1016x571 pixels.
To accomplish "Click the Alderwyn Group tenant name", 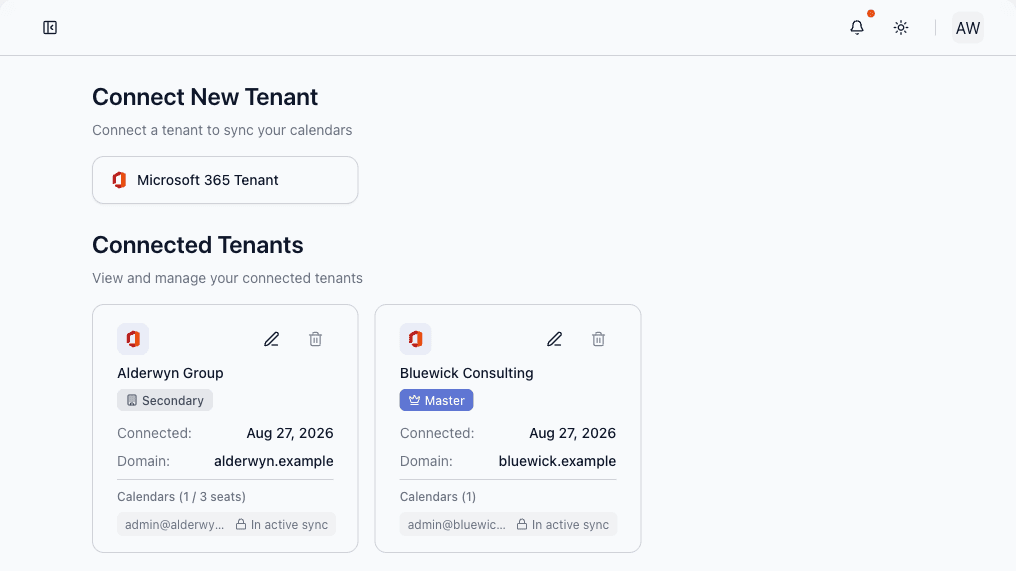I will (170, 373).
